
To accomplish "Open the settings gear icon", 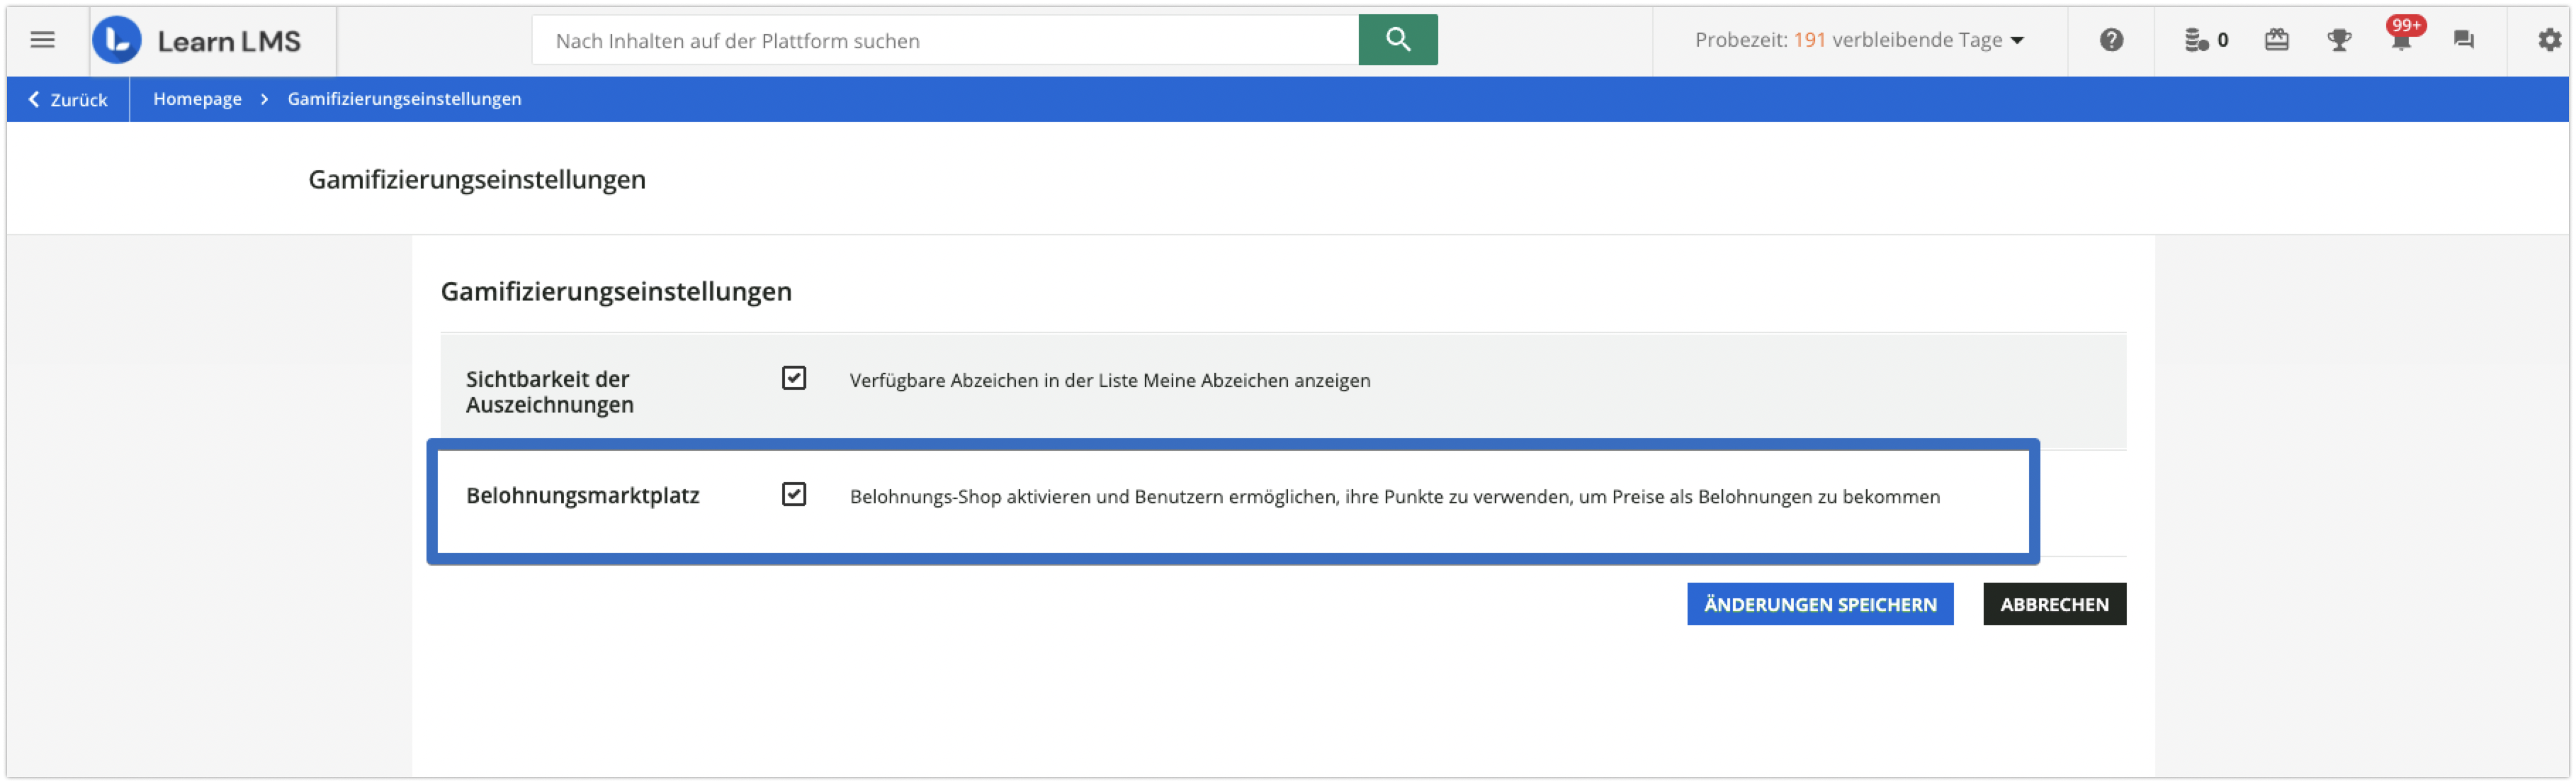I will 2549,40.
